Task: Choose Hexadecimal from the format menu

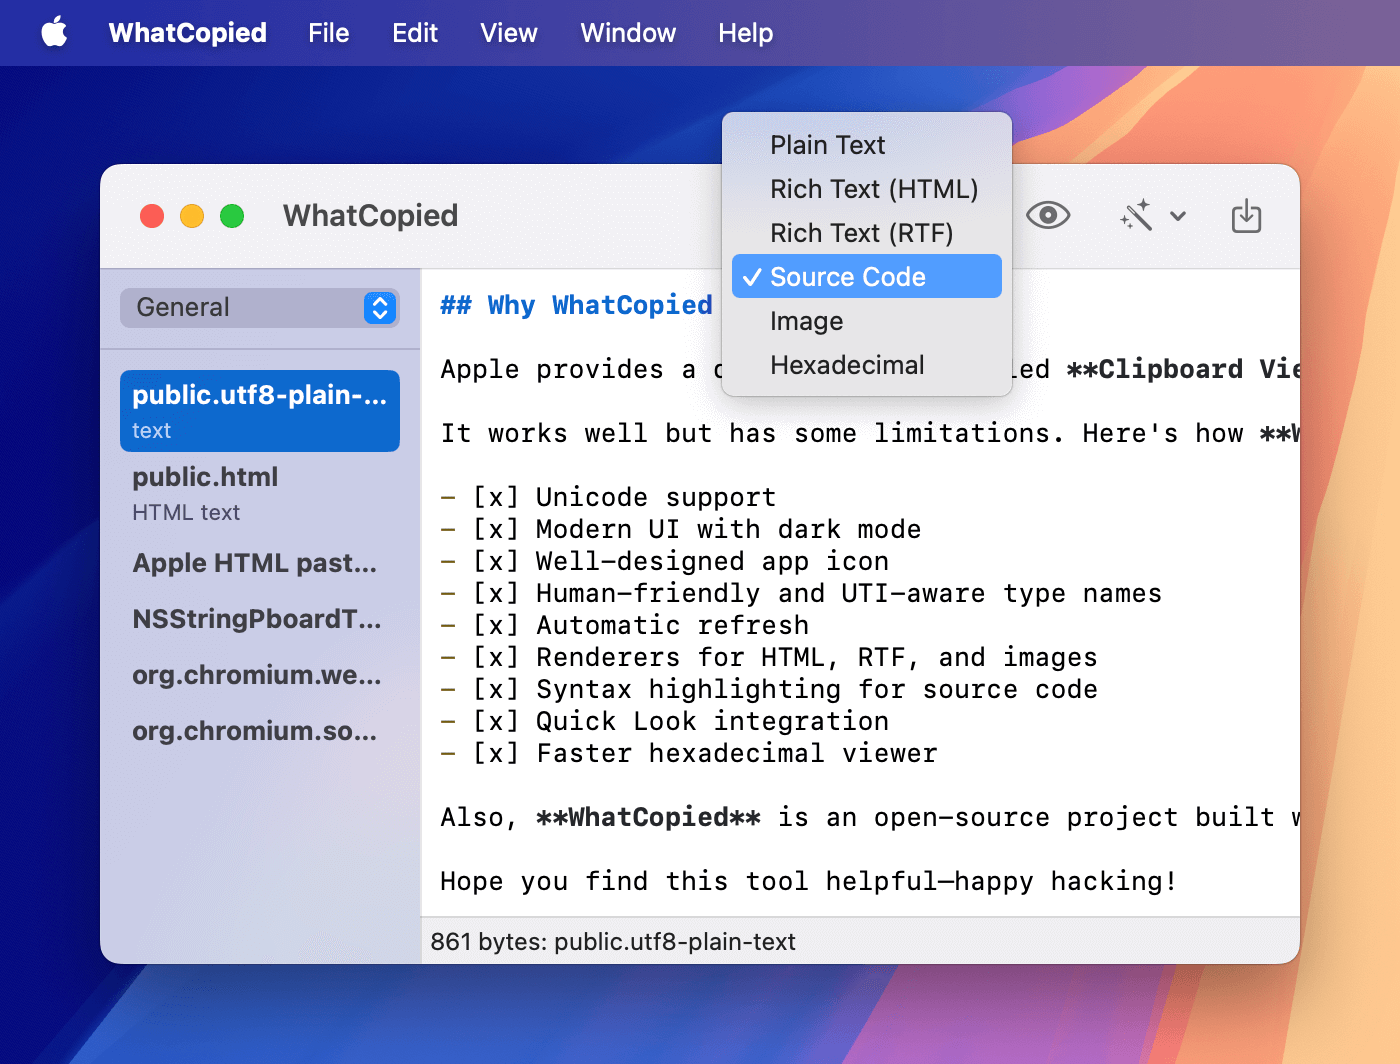Action: (866, 365)
